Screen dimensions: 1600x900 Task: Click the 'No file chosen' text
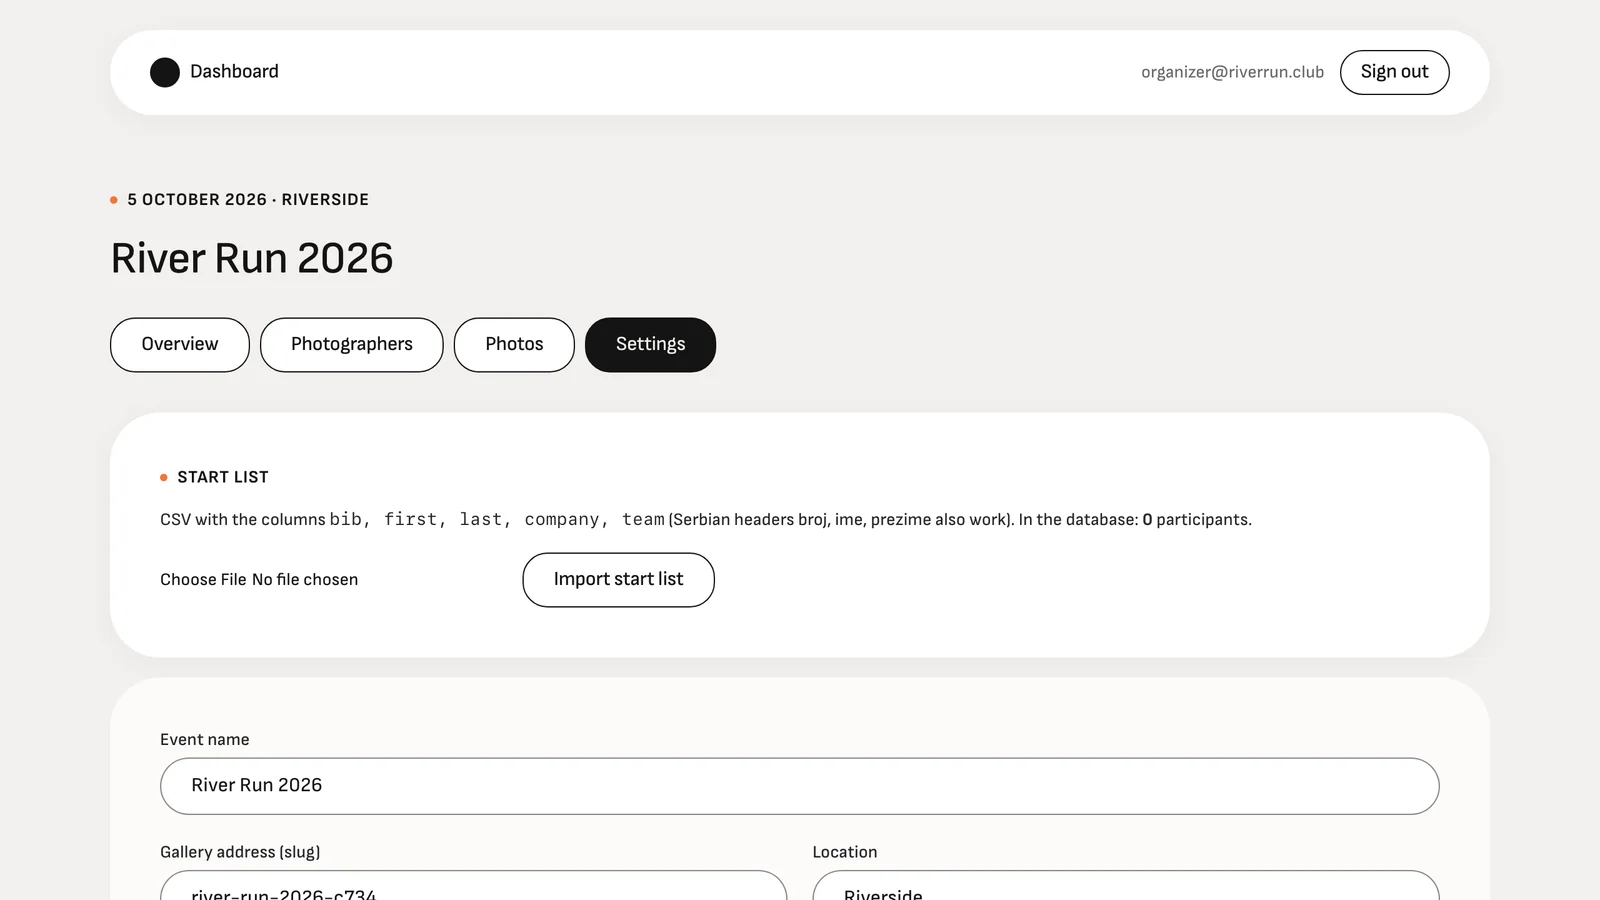[305, 580]
